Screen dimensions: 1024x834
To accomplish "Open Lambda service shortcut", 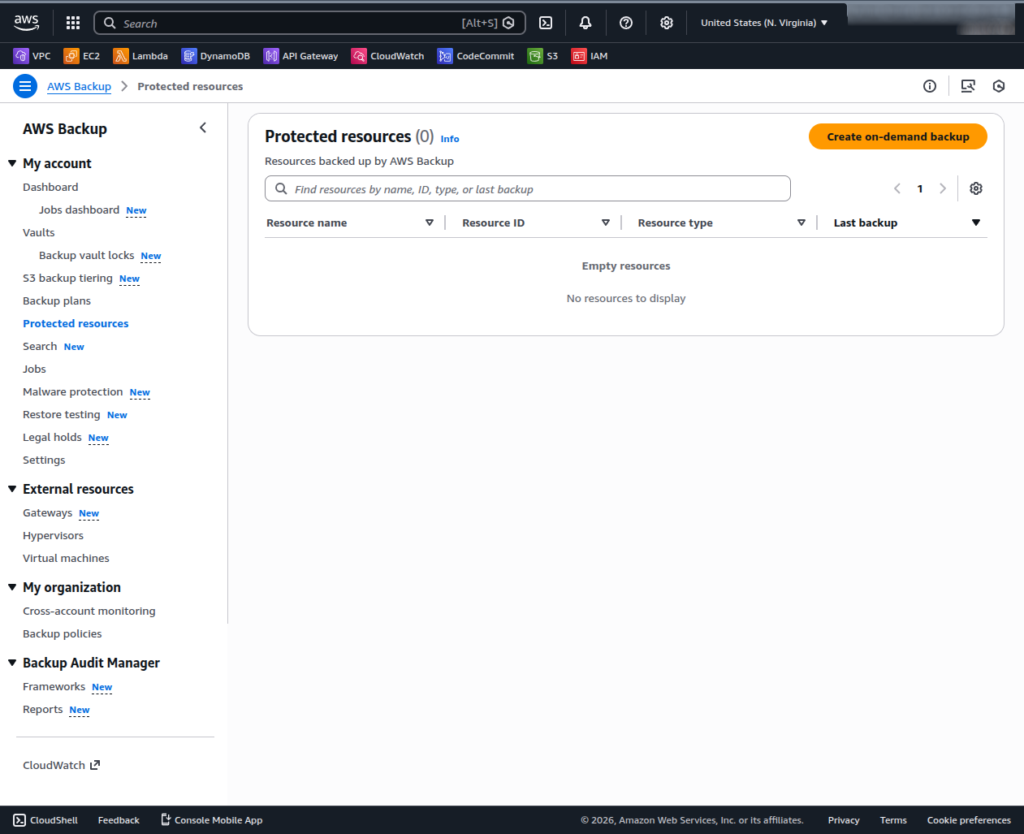I will click(x=140, y=56).
